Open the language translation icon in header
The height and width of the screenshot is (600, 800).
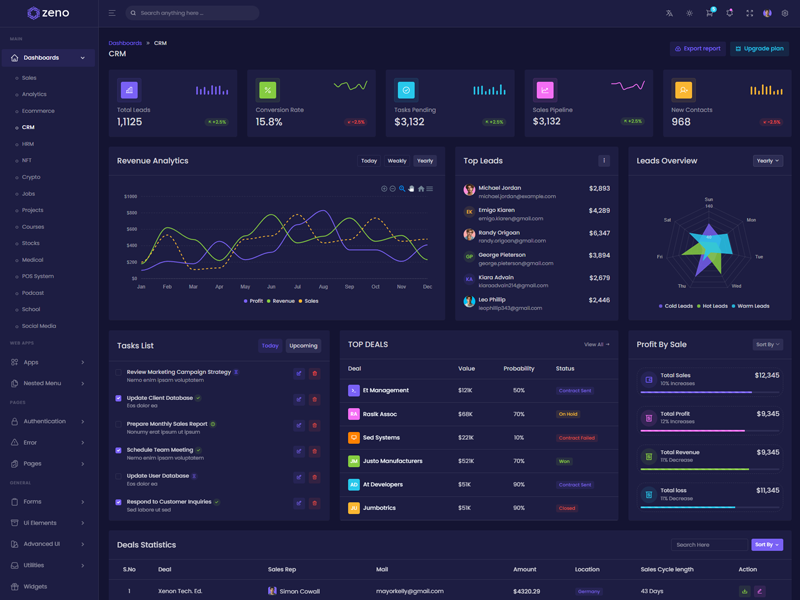pyautogui.click(x=669, y=13)
